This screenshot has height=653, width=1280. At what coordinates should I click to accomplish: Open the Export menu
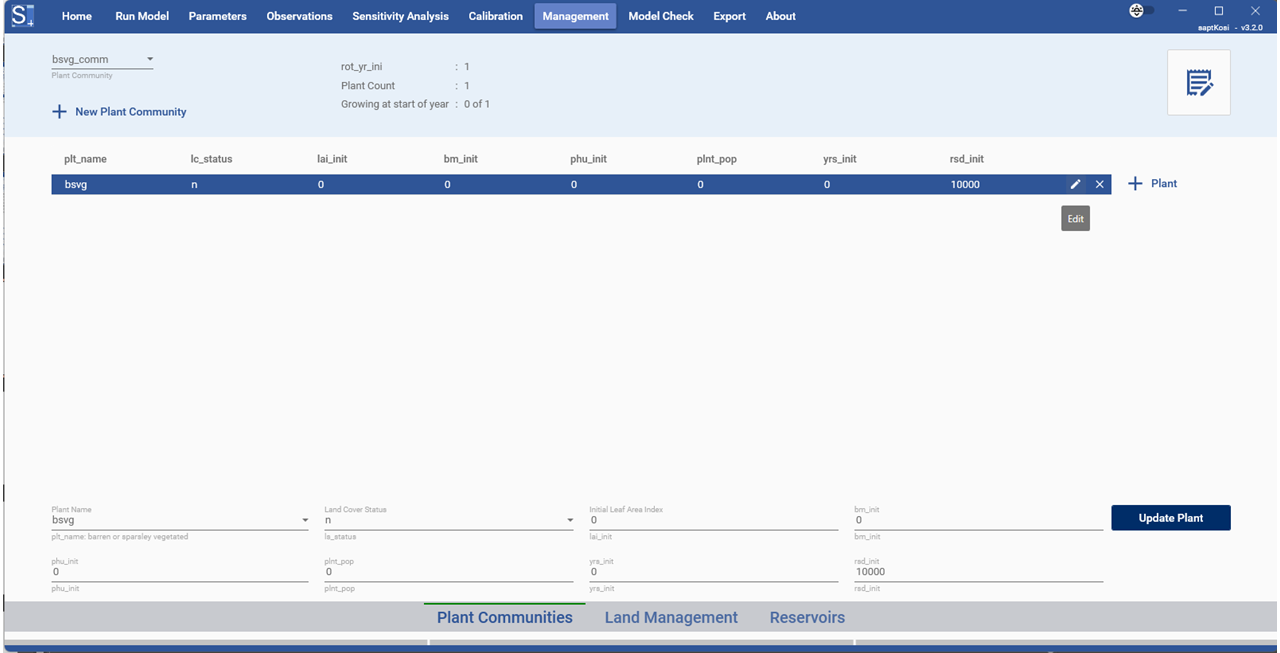(729, 15)
